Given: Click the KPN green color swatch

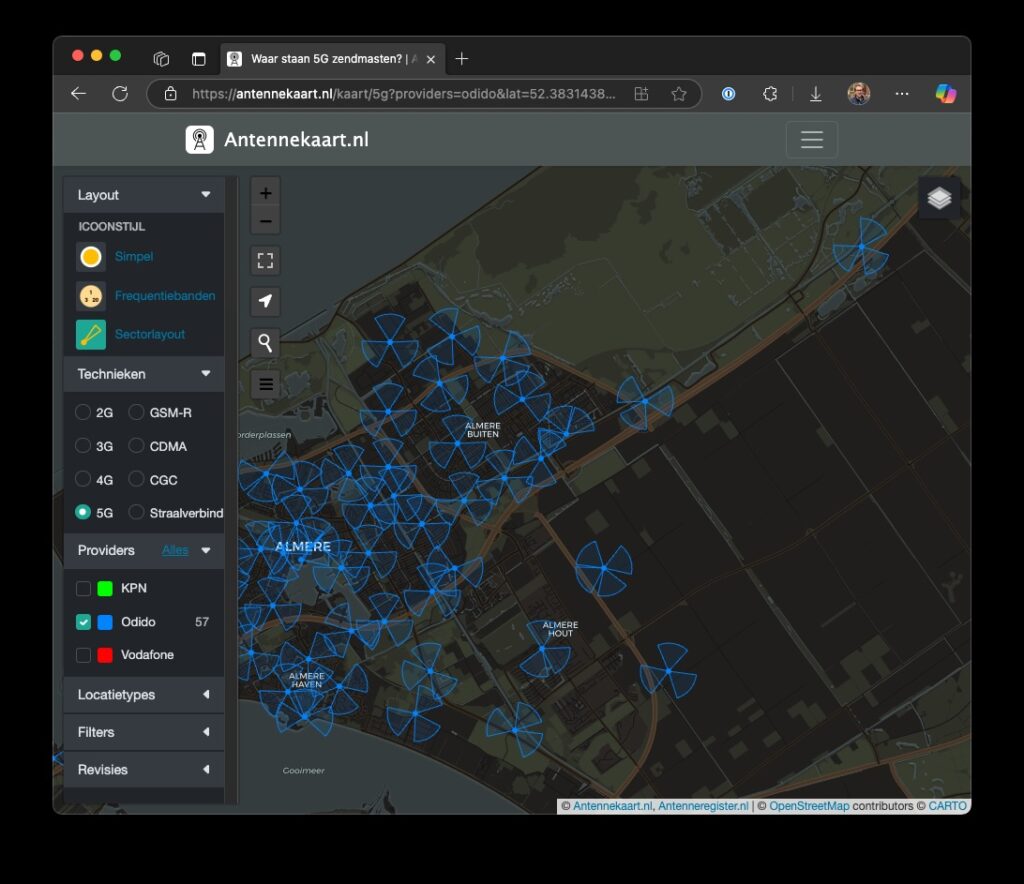Looking at the screenshot, I should (105, 588).
